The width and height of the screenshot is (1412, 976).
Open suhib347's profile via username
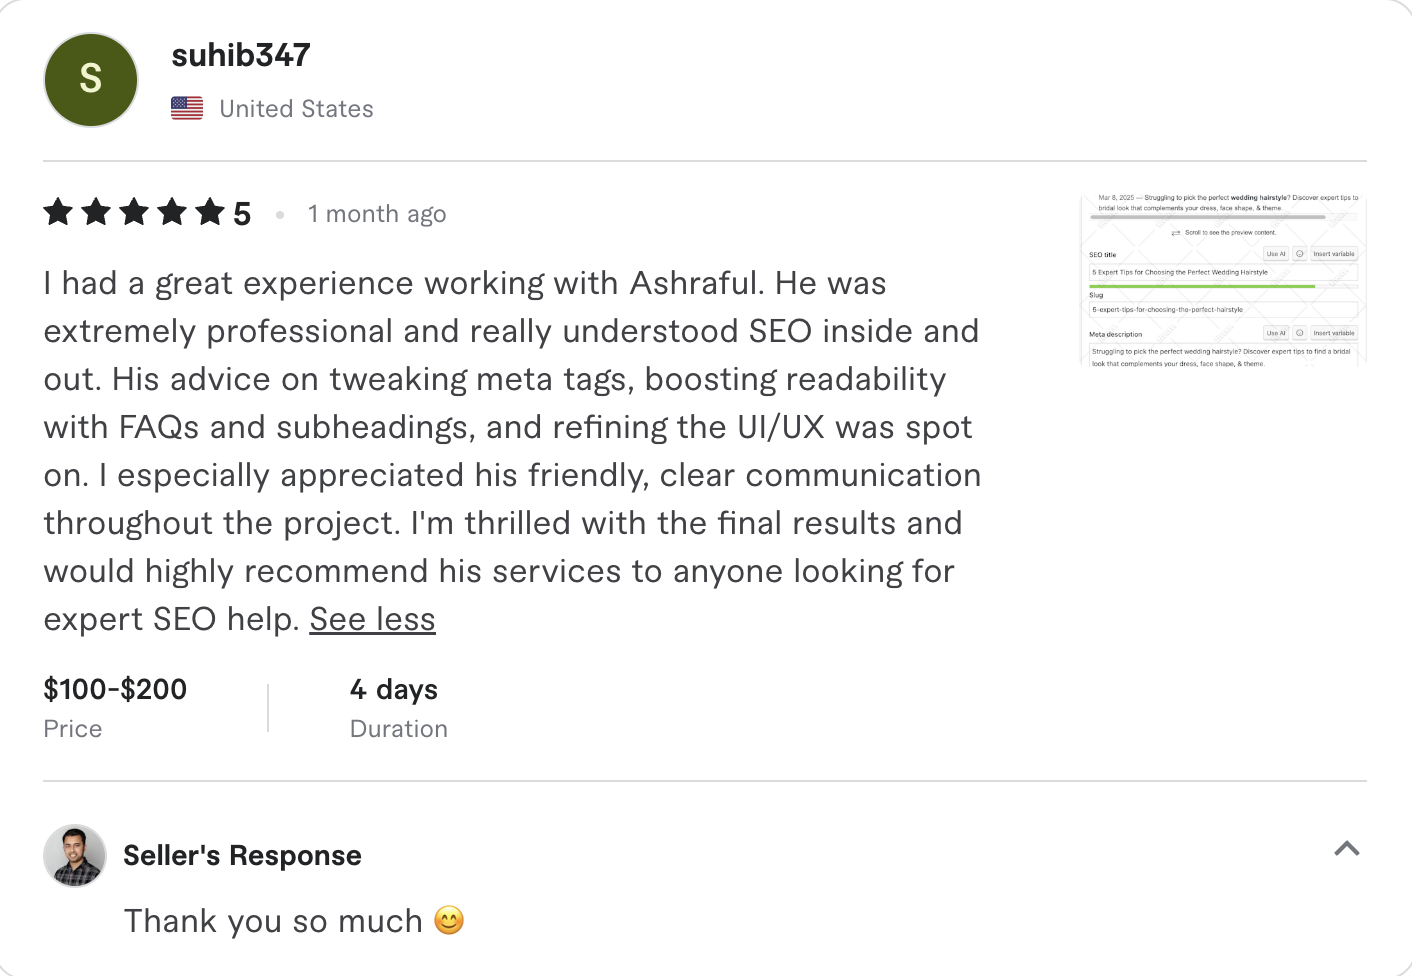pos(240,55)
